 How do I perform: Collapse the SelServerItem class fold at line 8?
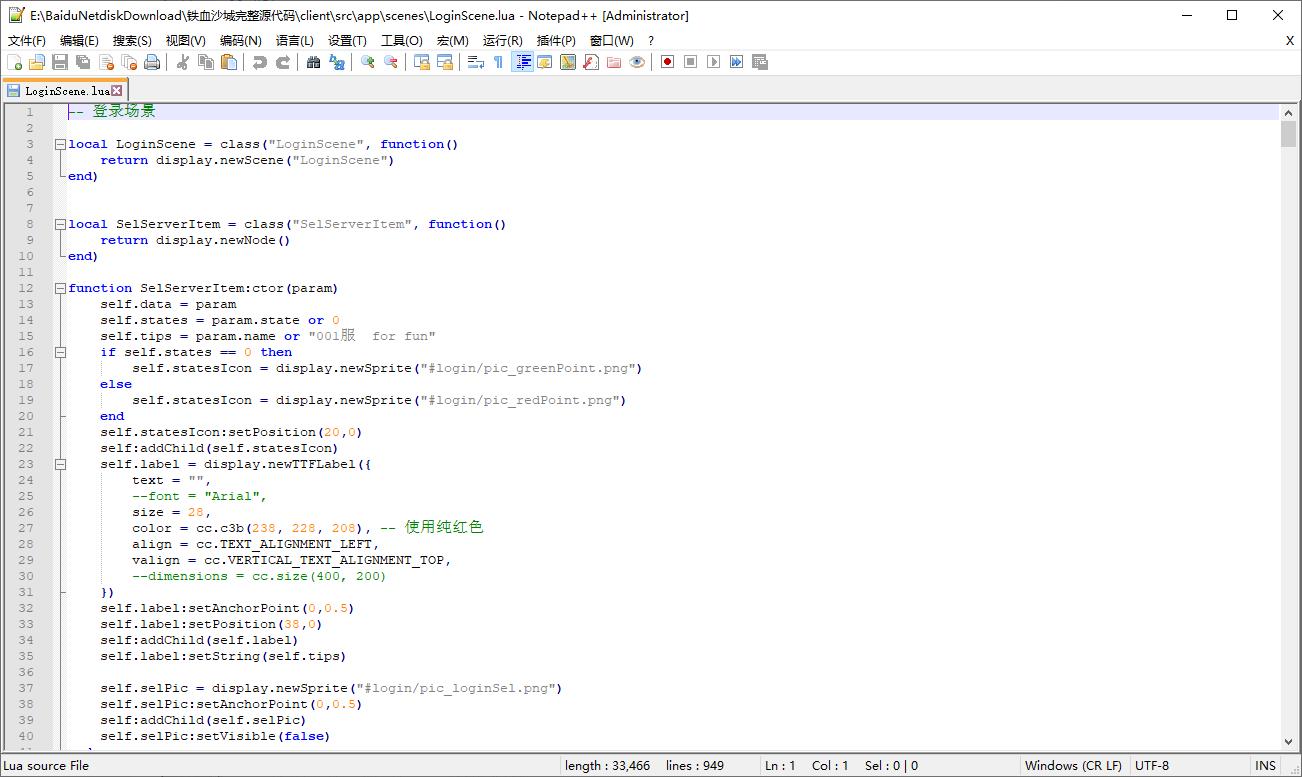coord(60,224)
